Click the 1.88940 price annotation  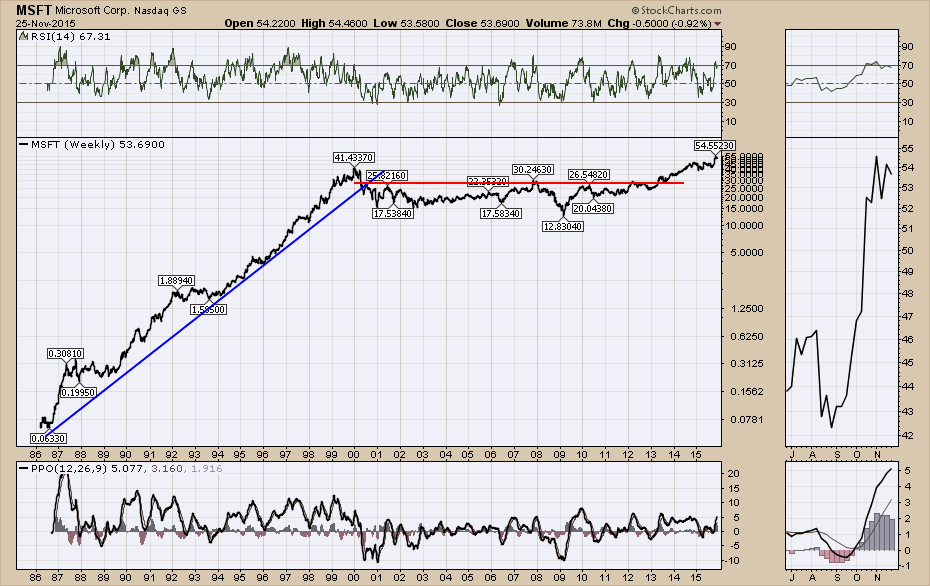coord(177,280)
